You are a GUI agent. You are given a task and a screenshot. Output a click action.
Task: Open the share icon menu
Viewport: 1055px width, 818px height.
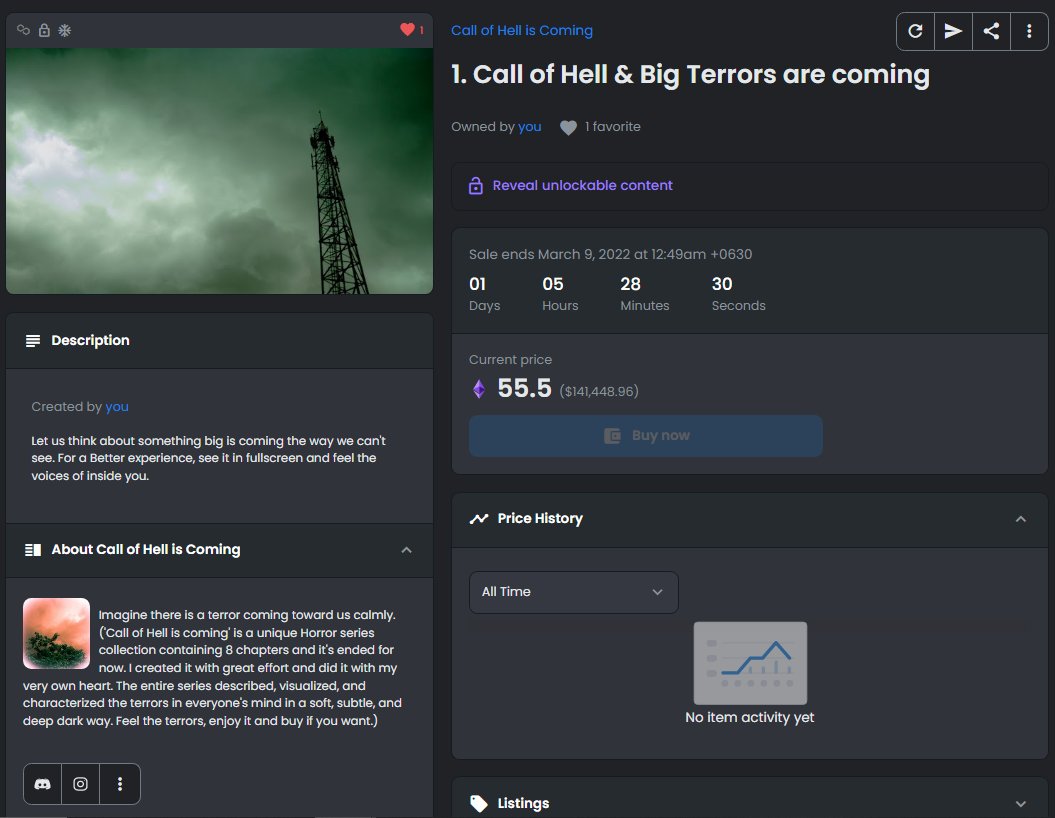point(991,31)
